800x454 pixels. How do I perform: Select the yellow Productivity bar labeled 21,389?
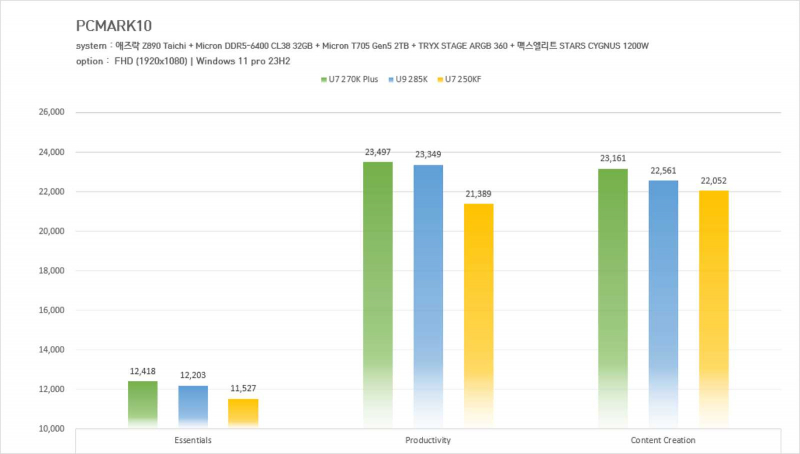(478, 310)
